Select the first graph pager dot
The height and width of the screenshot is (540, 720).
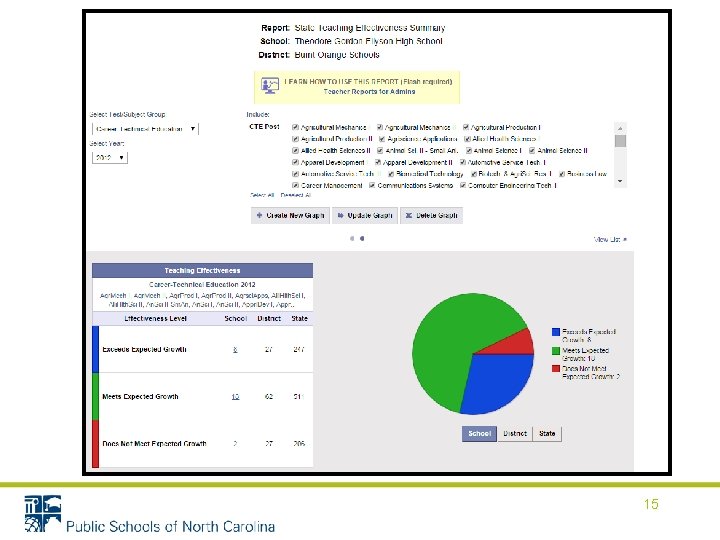(352, 238)
